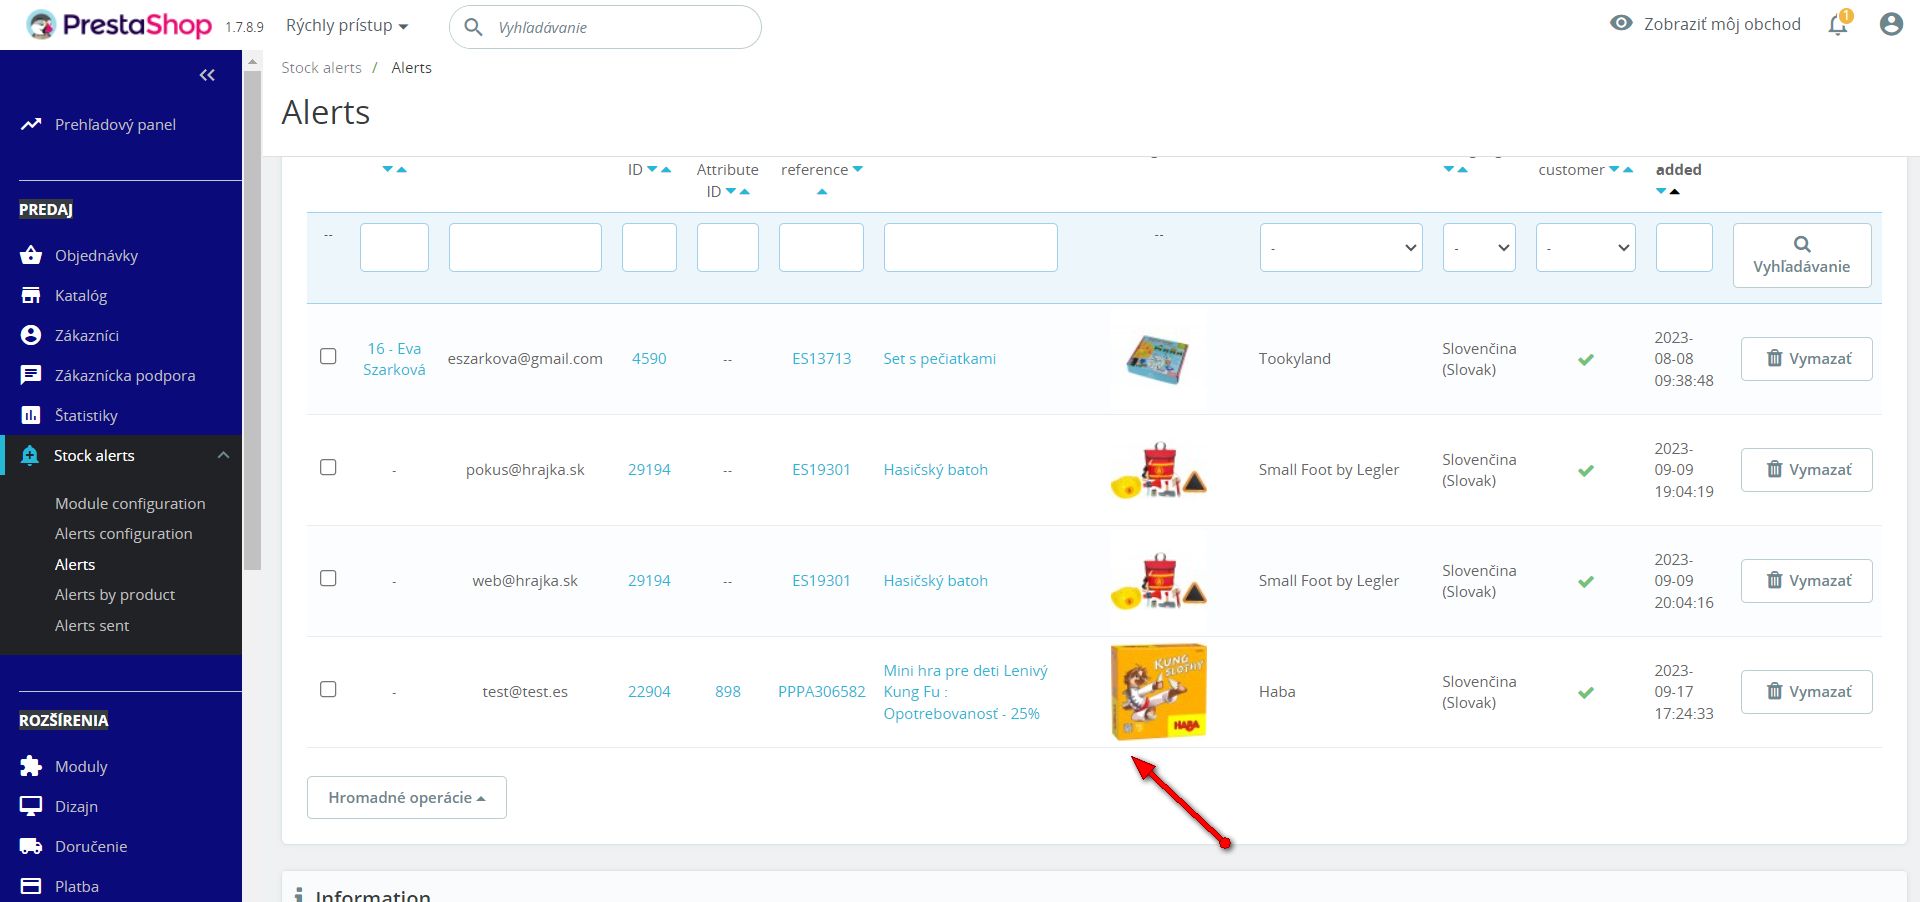Click the down sort arrow beside the customer header

1614,169
